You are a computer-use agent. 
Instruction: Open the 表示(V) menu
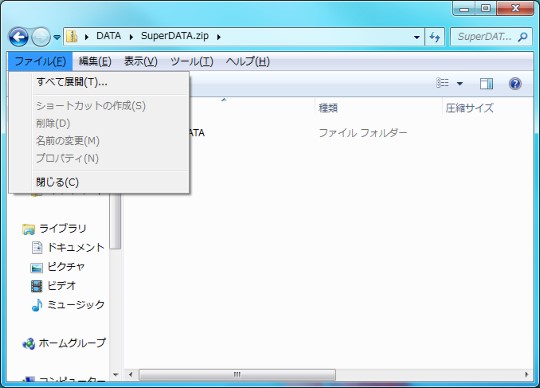141,62
